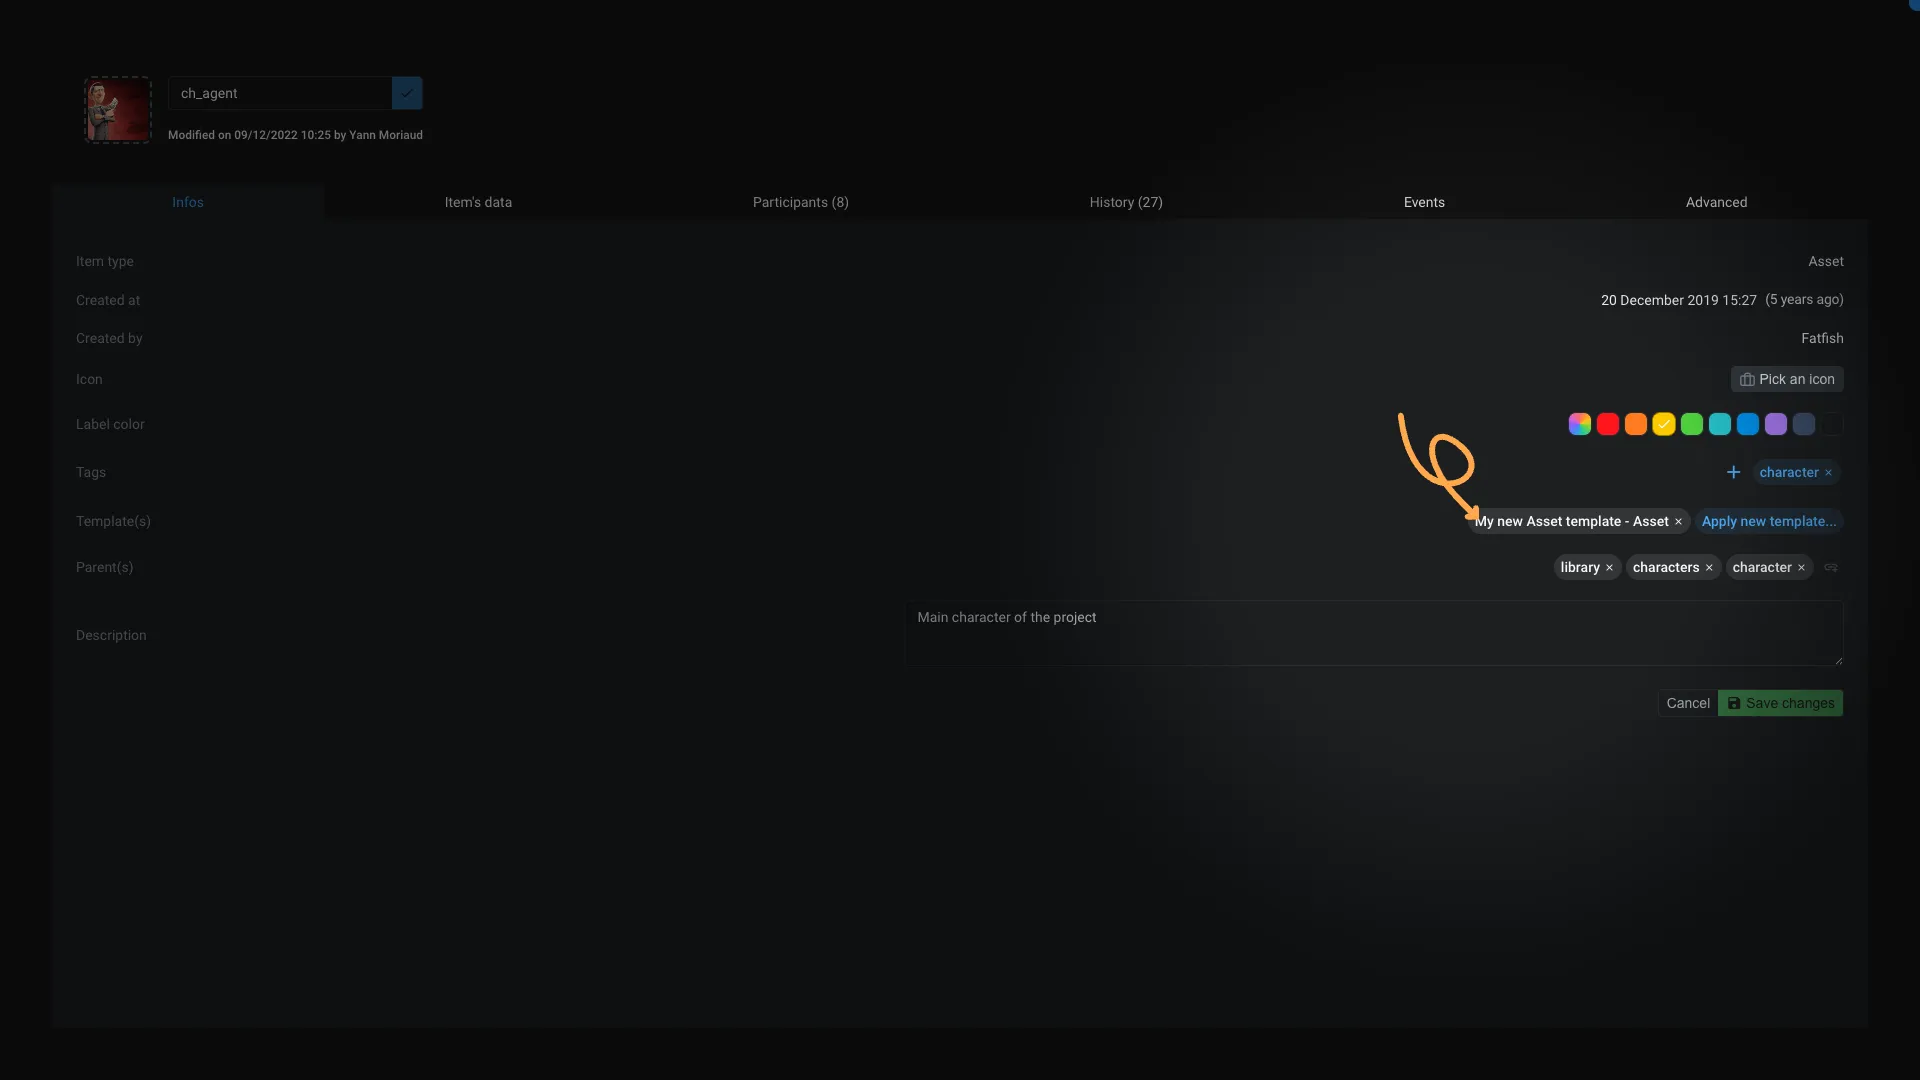Expand the Participants panel tab
The height and width of the screenshot is (1080, 1920).
click(799, 202)
